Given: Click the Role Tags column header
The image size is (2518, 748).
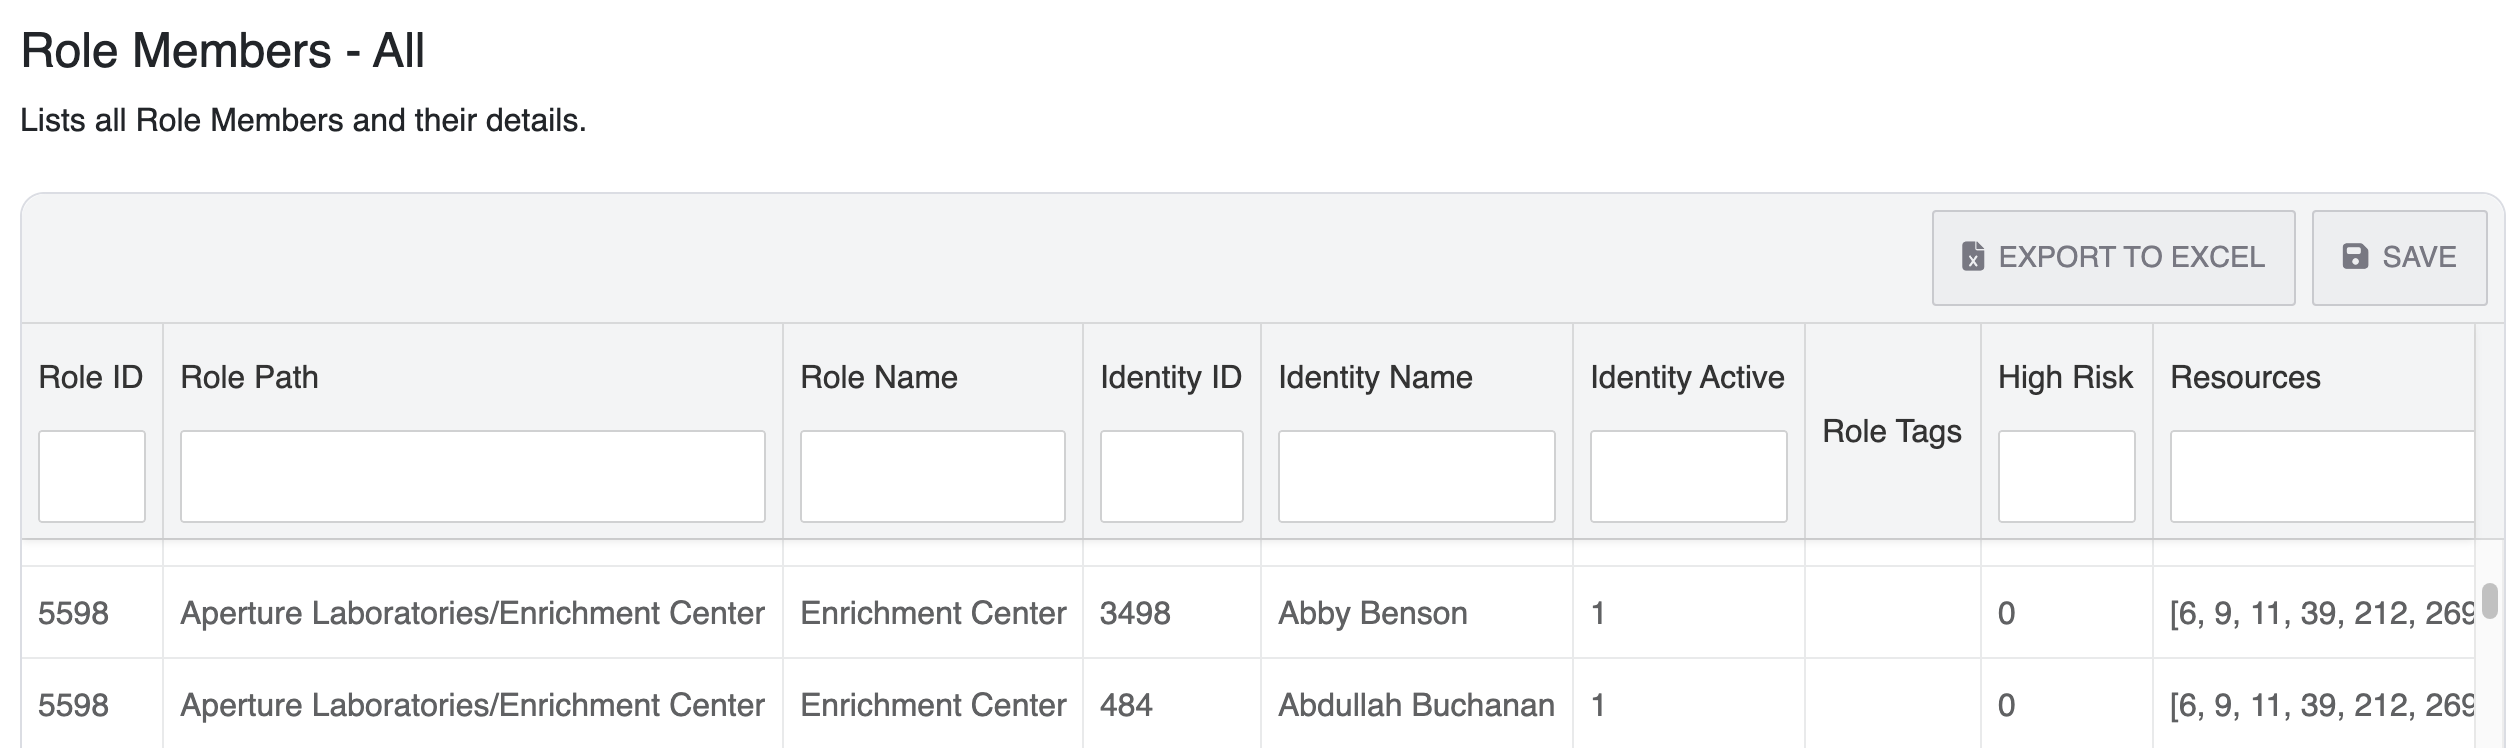Looking at the screenshot, I should pyautogui.click(x=1891, y=431).
